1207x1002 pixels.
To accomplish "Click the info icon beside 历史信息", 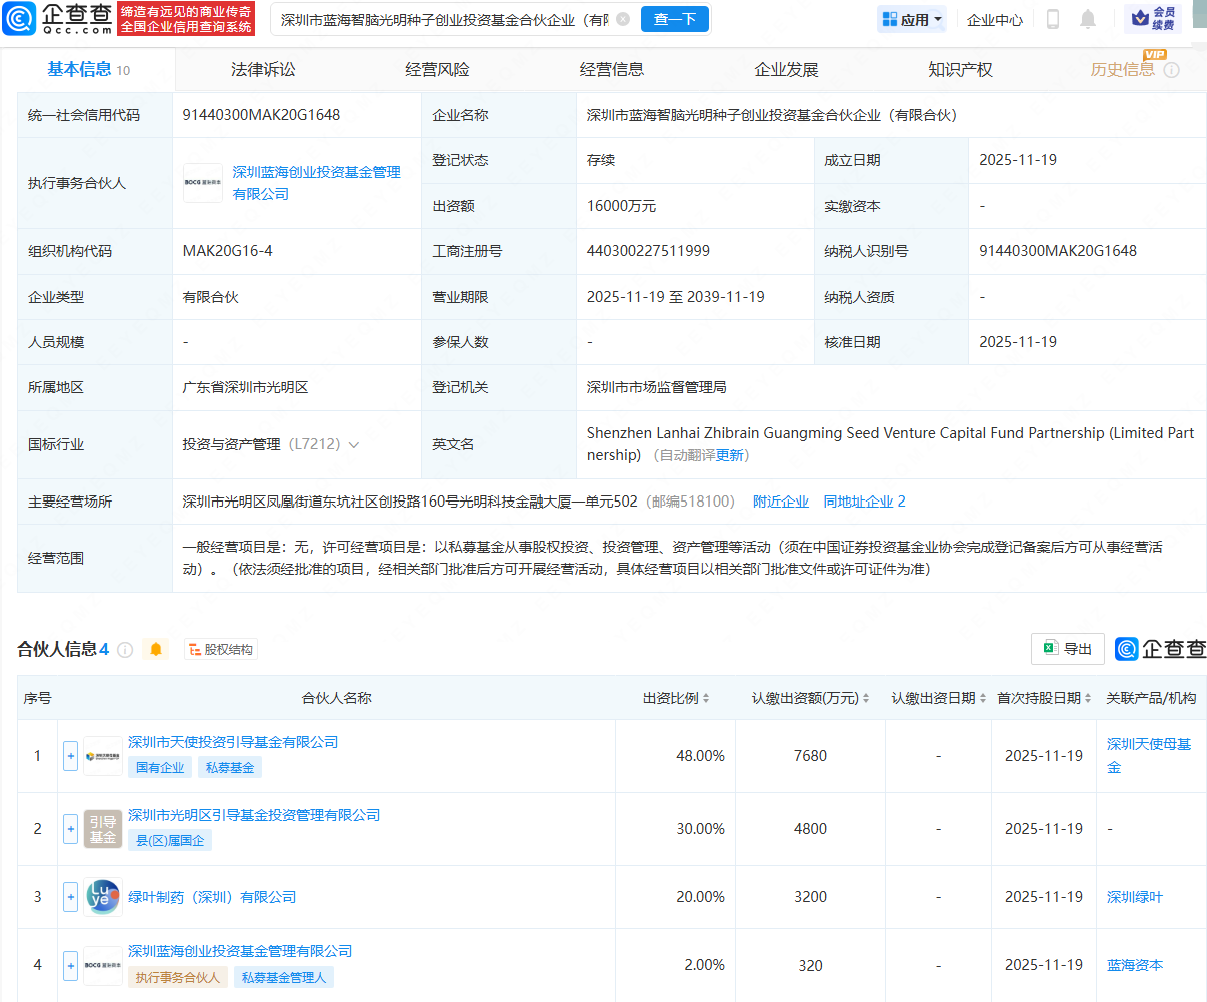I will (1172, 70).
